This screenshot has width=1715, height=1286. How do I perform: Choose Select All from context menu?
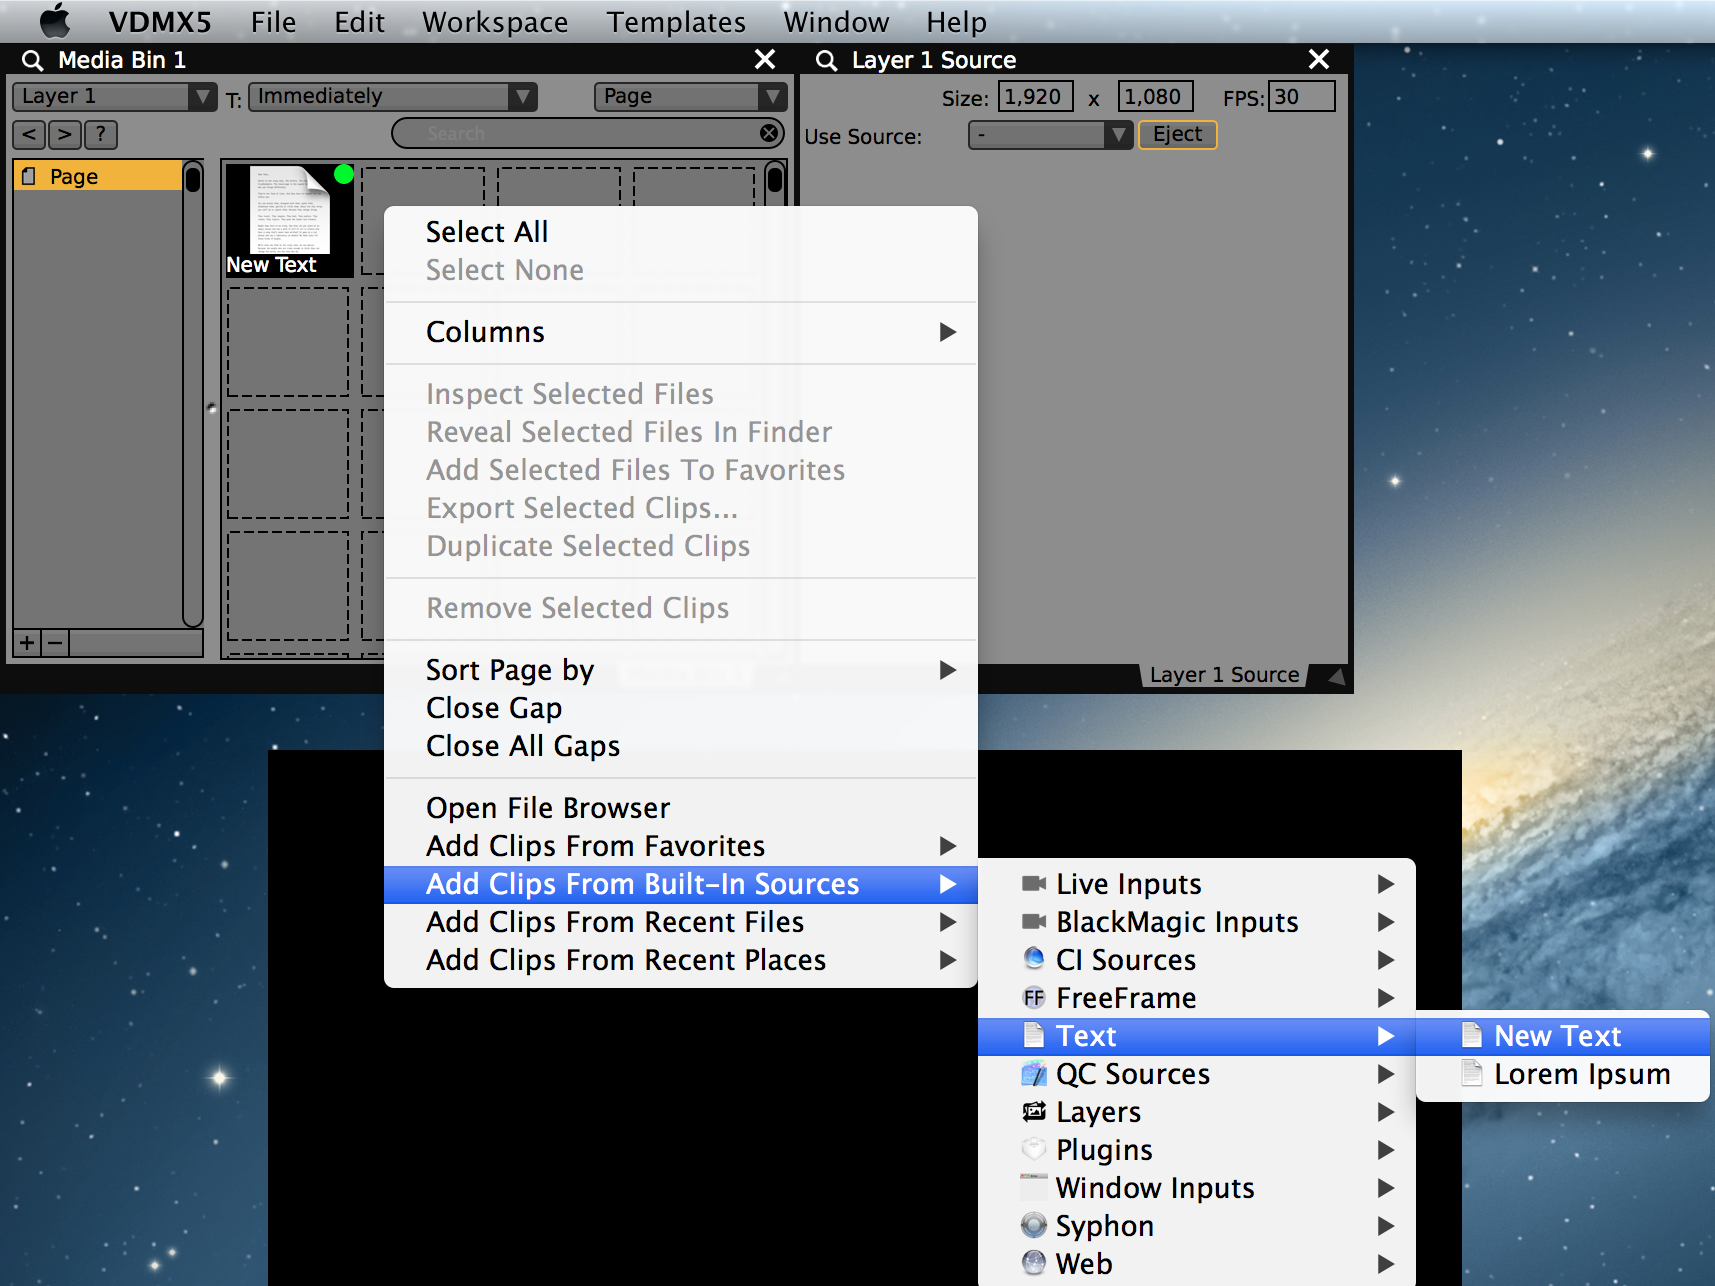point(680,232)
